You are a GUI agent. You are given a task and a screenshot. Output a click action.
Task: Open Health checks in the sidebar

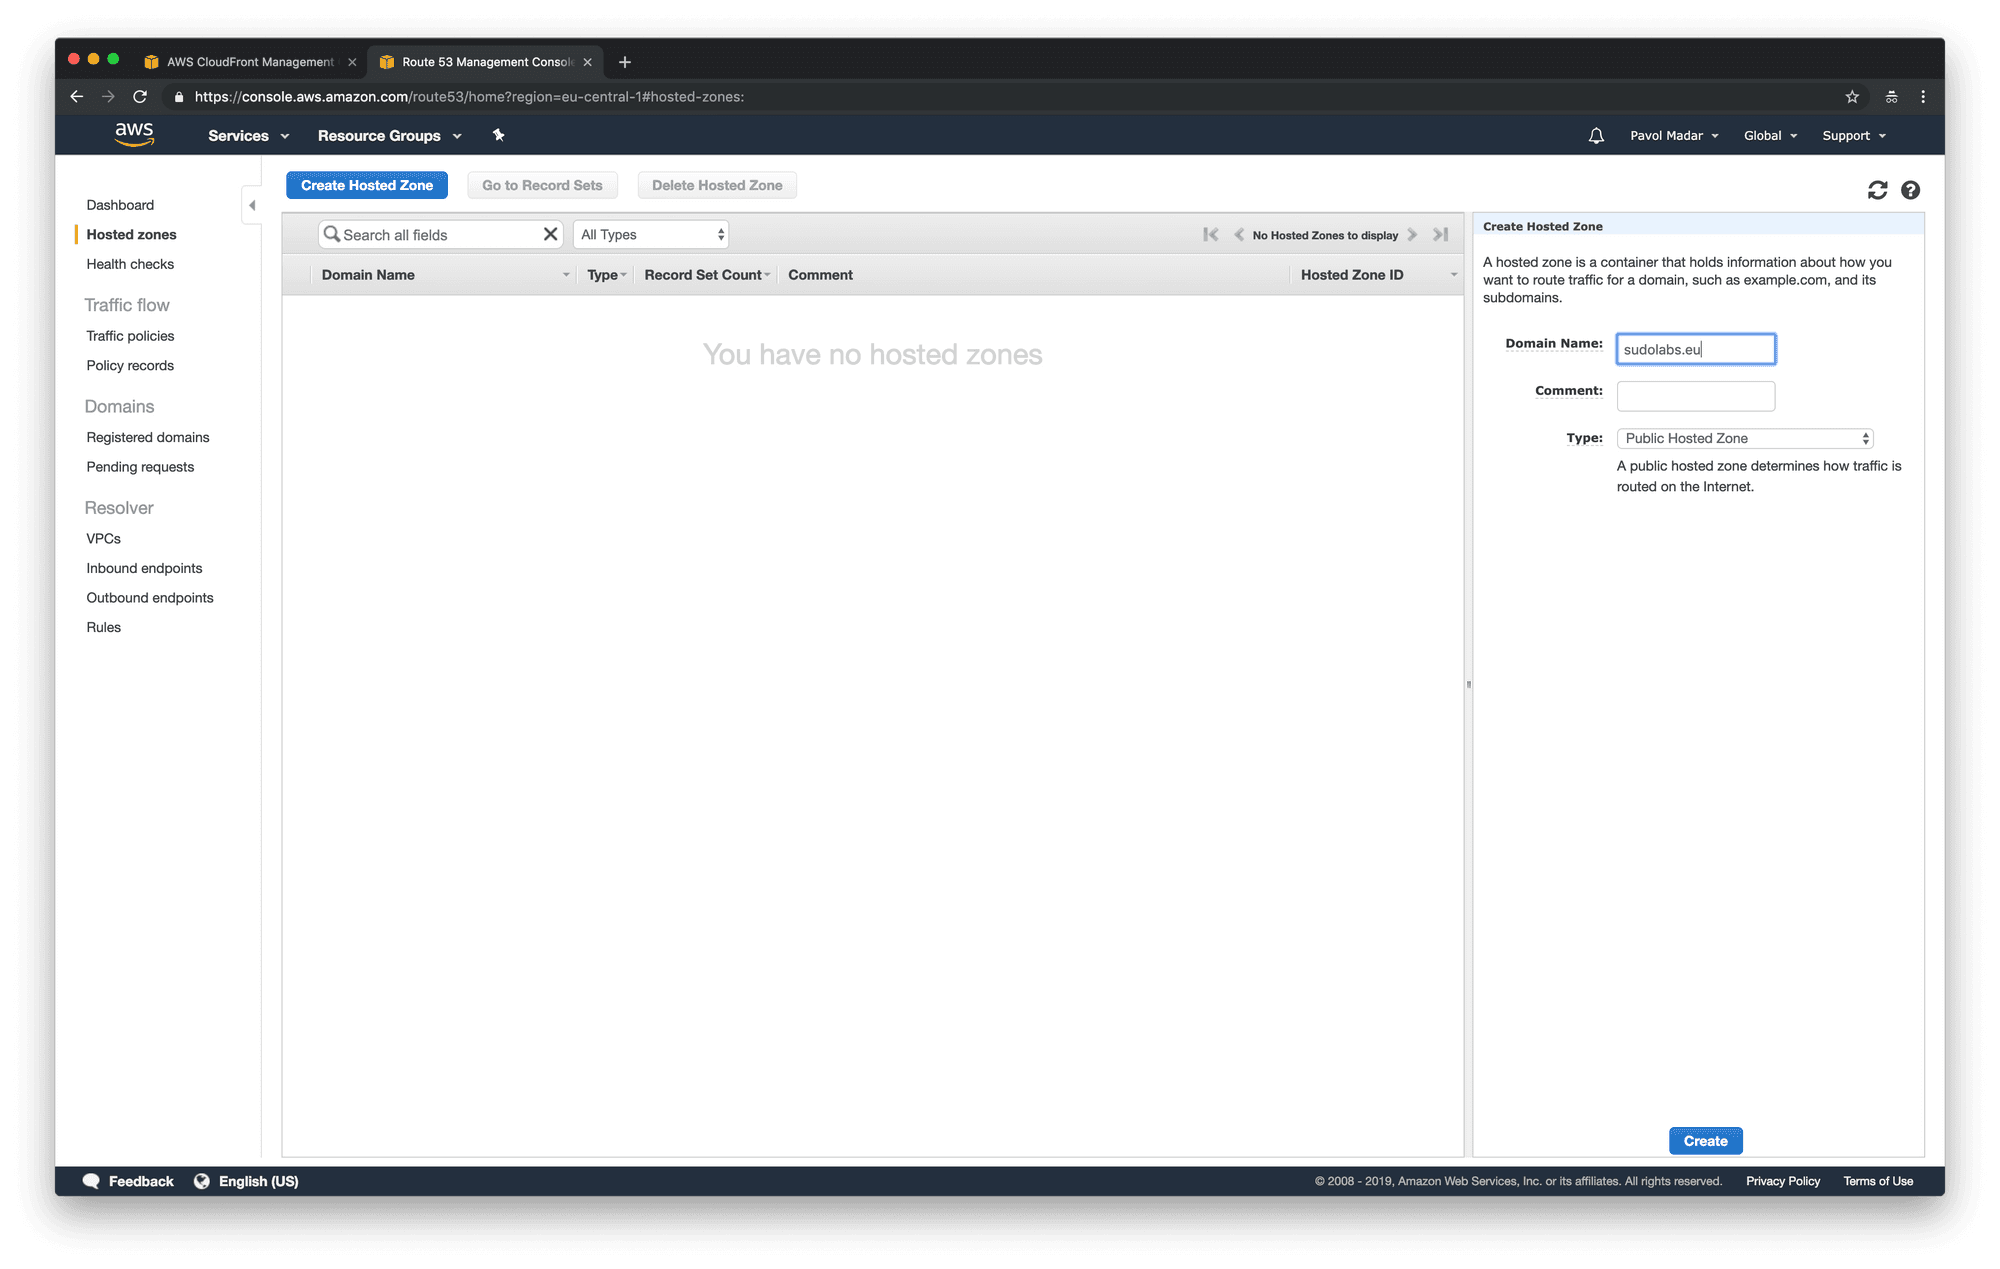(130, 264)
